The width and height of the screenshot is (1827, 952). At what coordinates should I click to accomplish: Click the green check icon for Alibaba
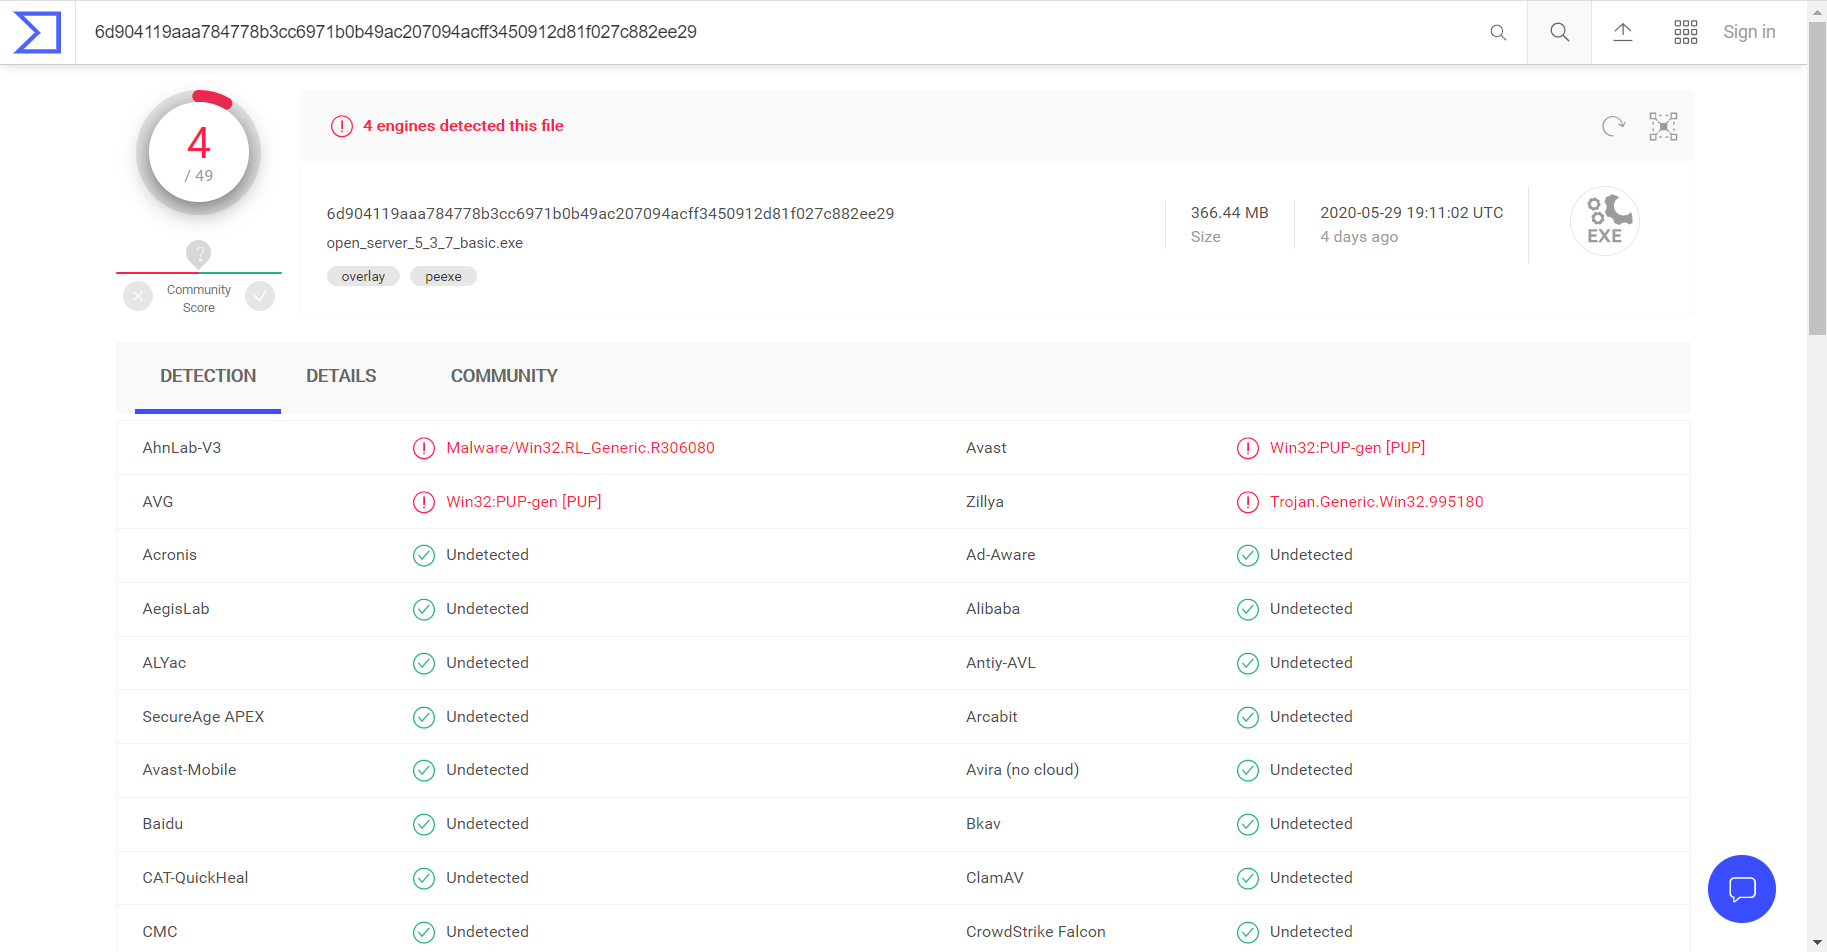(x=1248, y=609)
